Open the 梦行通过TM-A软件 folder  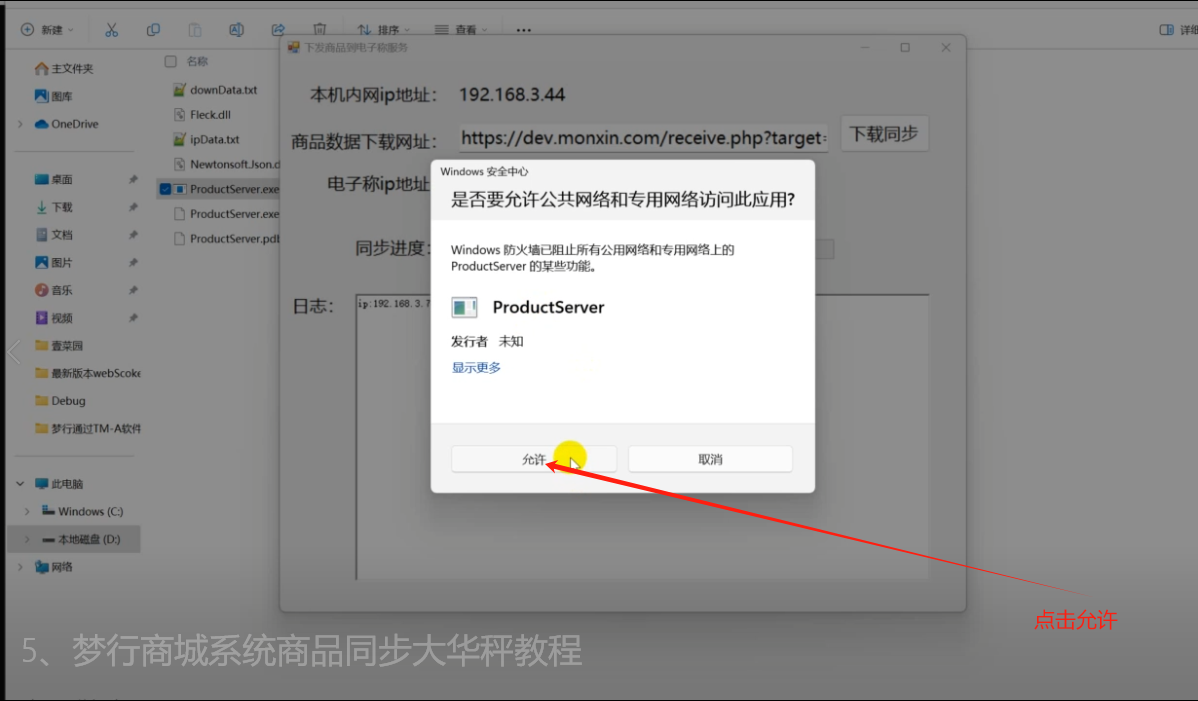pyautogui.click(x=87, y=428)
